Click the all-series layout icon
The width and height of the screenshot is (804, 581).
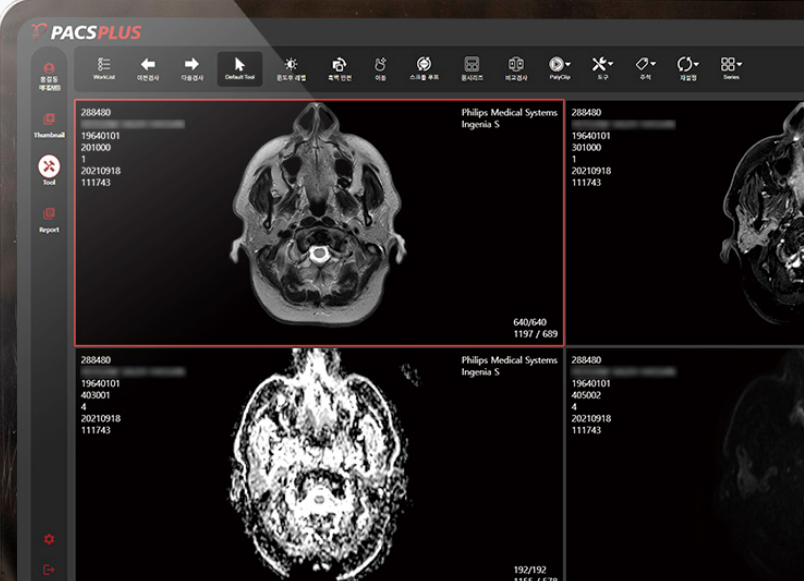(x=471, y=68)
